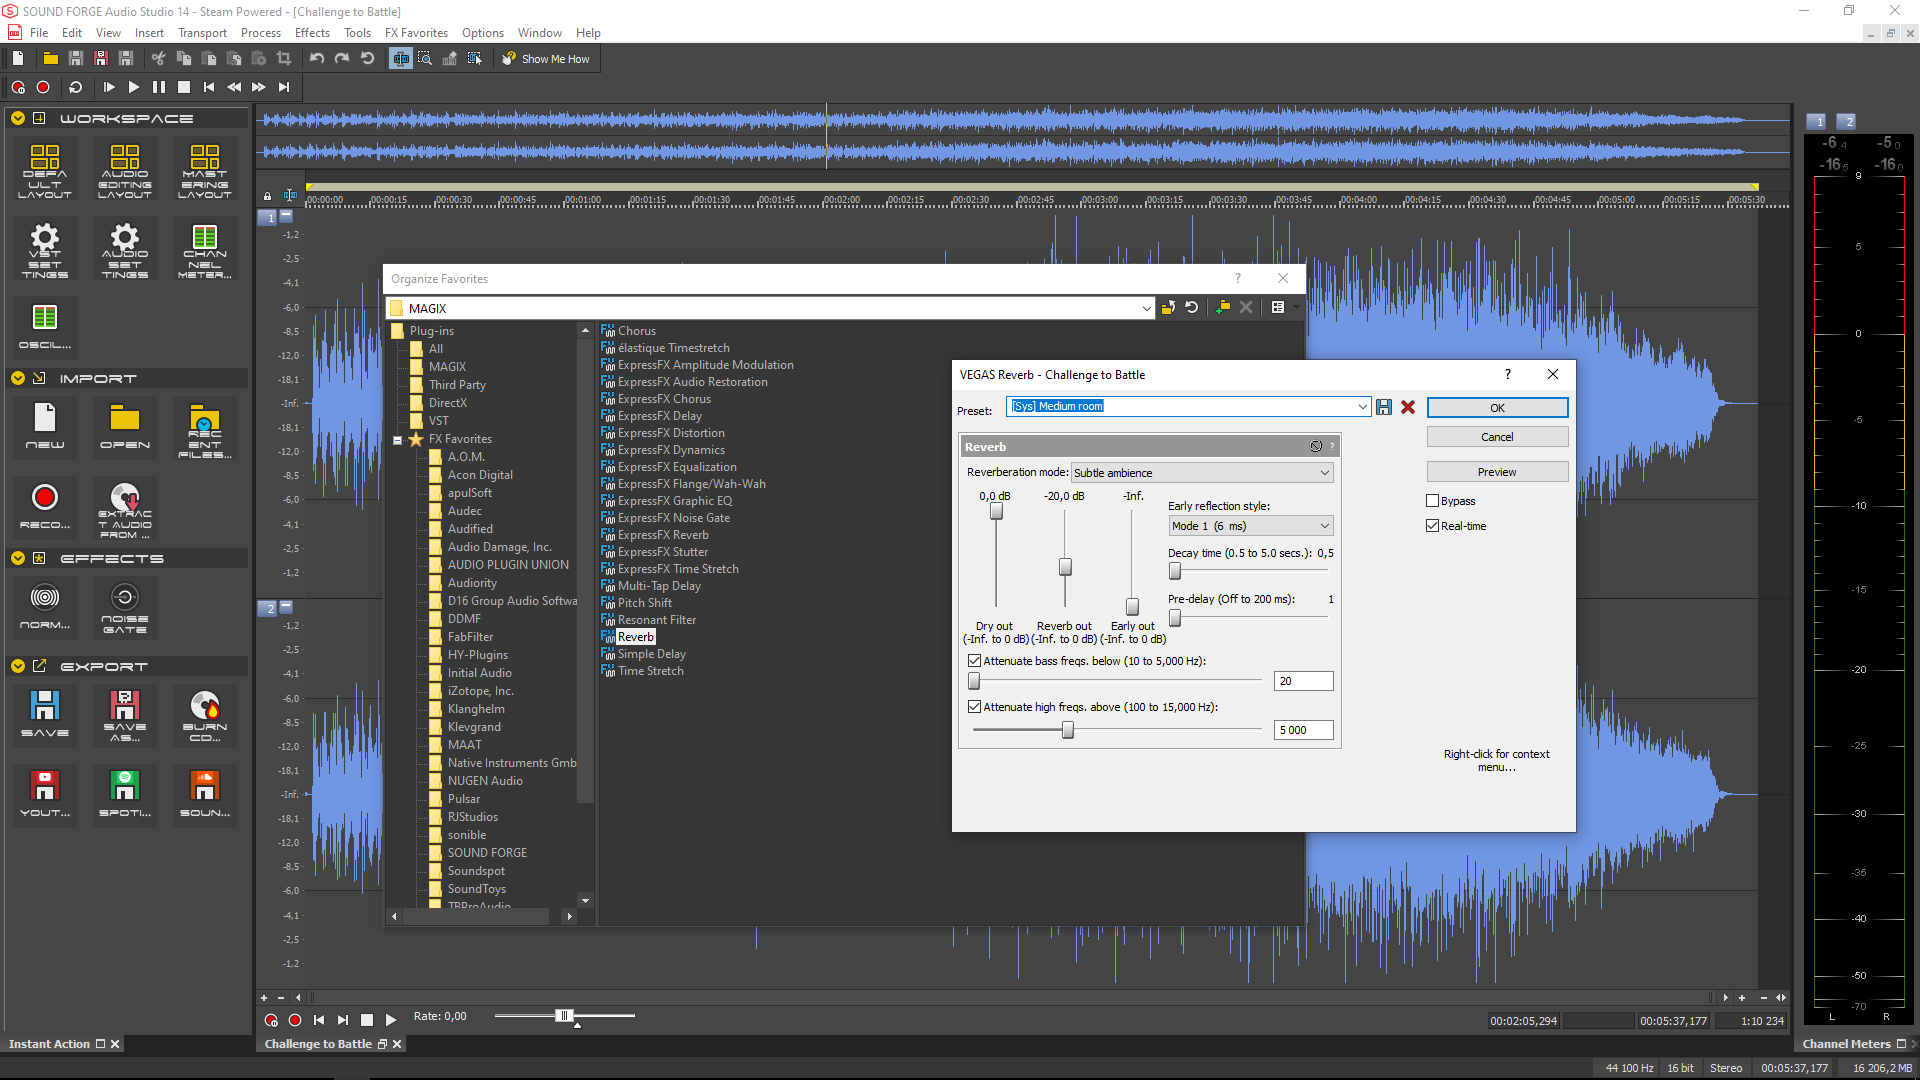Viewport: 1920px width, 1080px height.
Task: Open the Preset combo box list
Action: point(1362,407)
